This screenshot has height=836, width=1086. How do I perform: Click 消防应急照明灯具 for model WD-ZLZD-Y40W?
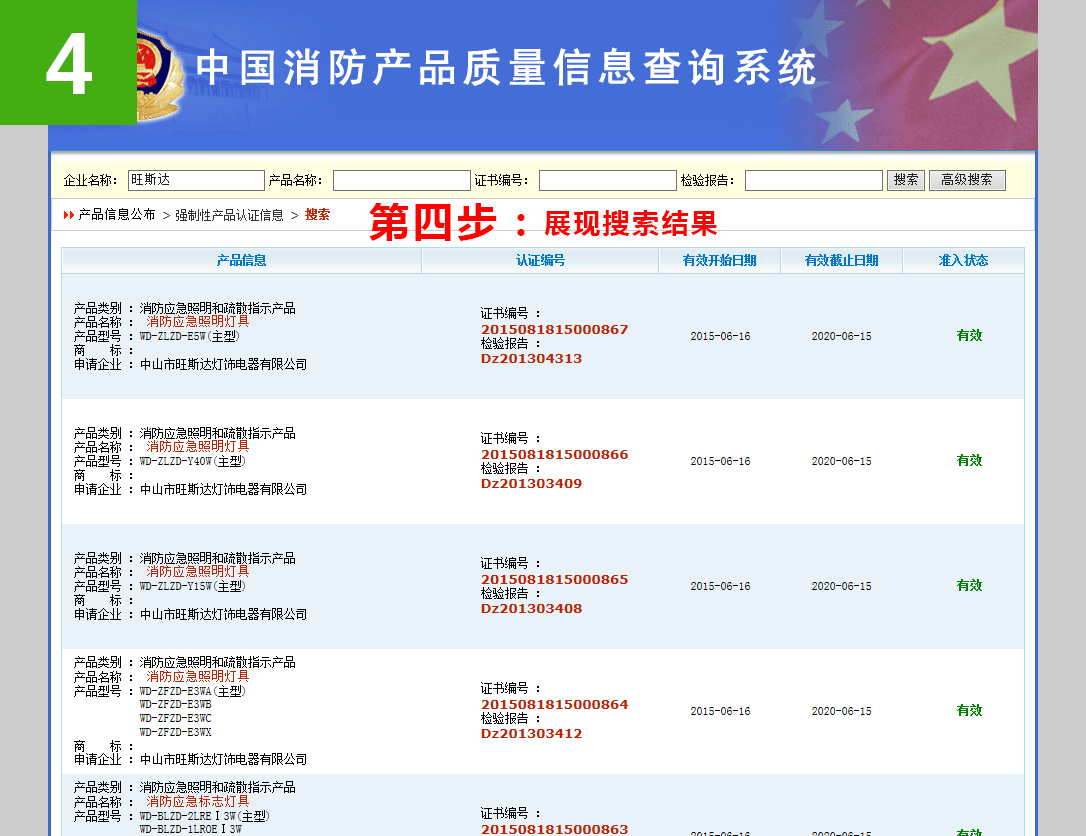coord(197,447)
